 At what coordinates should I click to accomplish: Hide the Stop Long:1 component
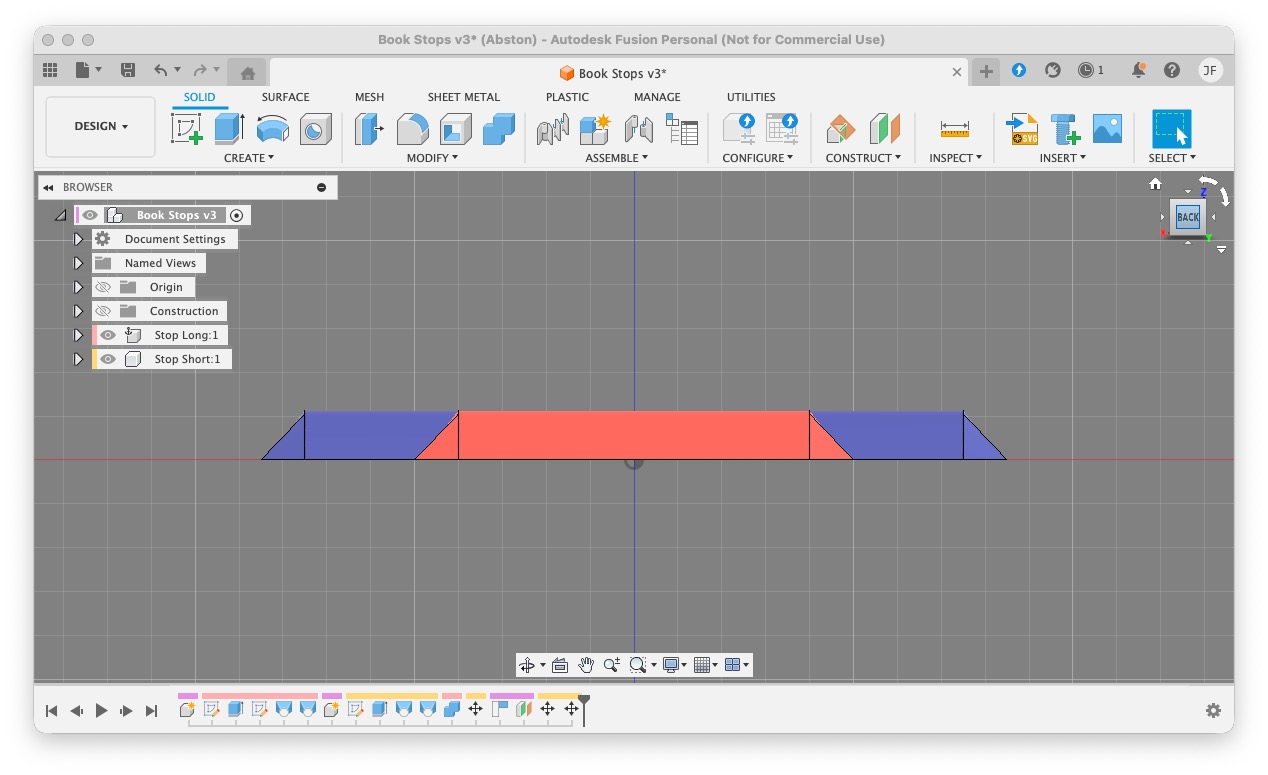coord(108,335)
